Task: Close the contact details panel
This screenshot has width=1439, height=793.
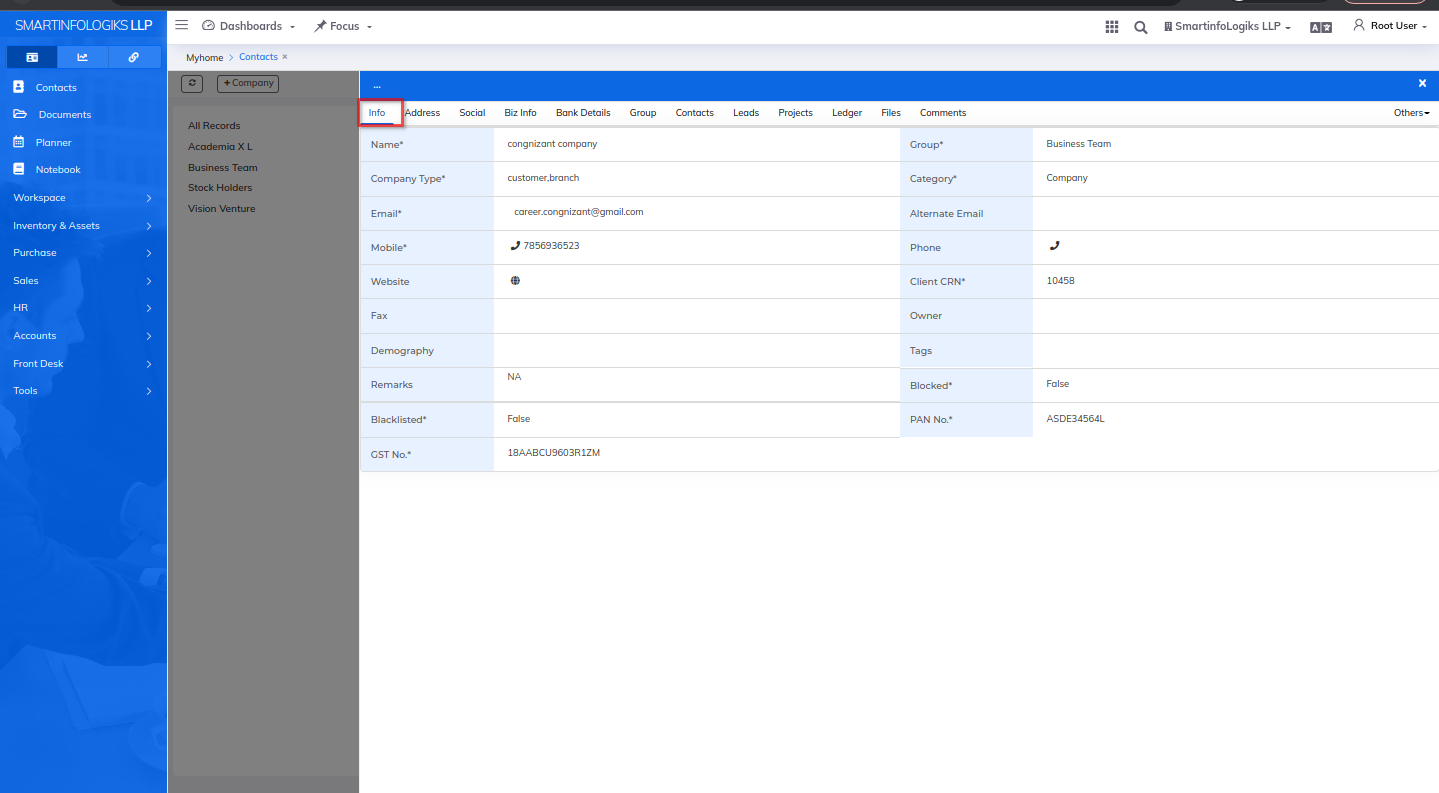Action: (1422, 84)
